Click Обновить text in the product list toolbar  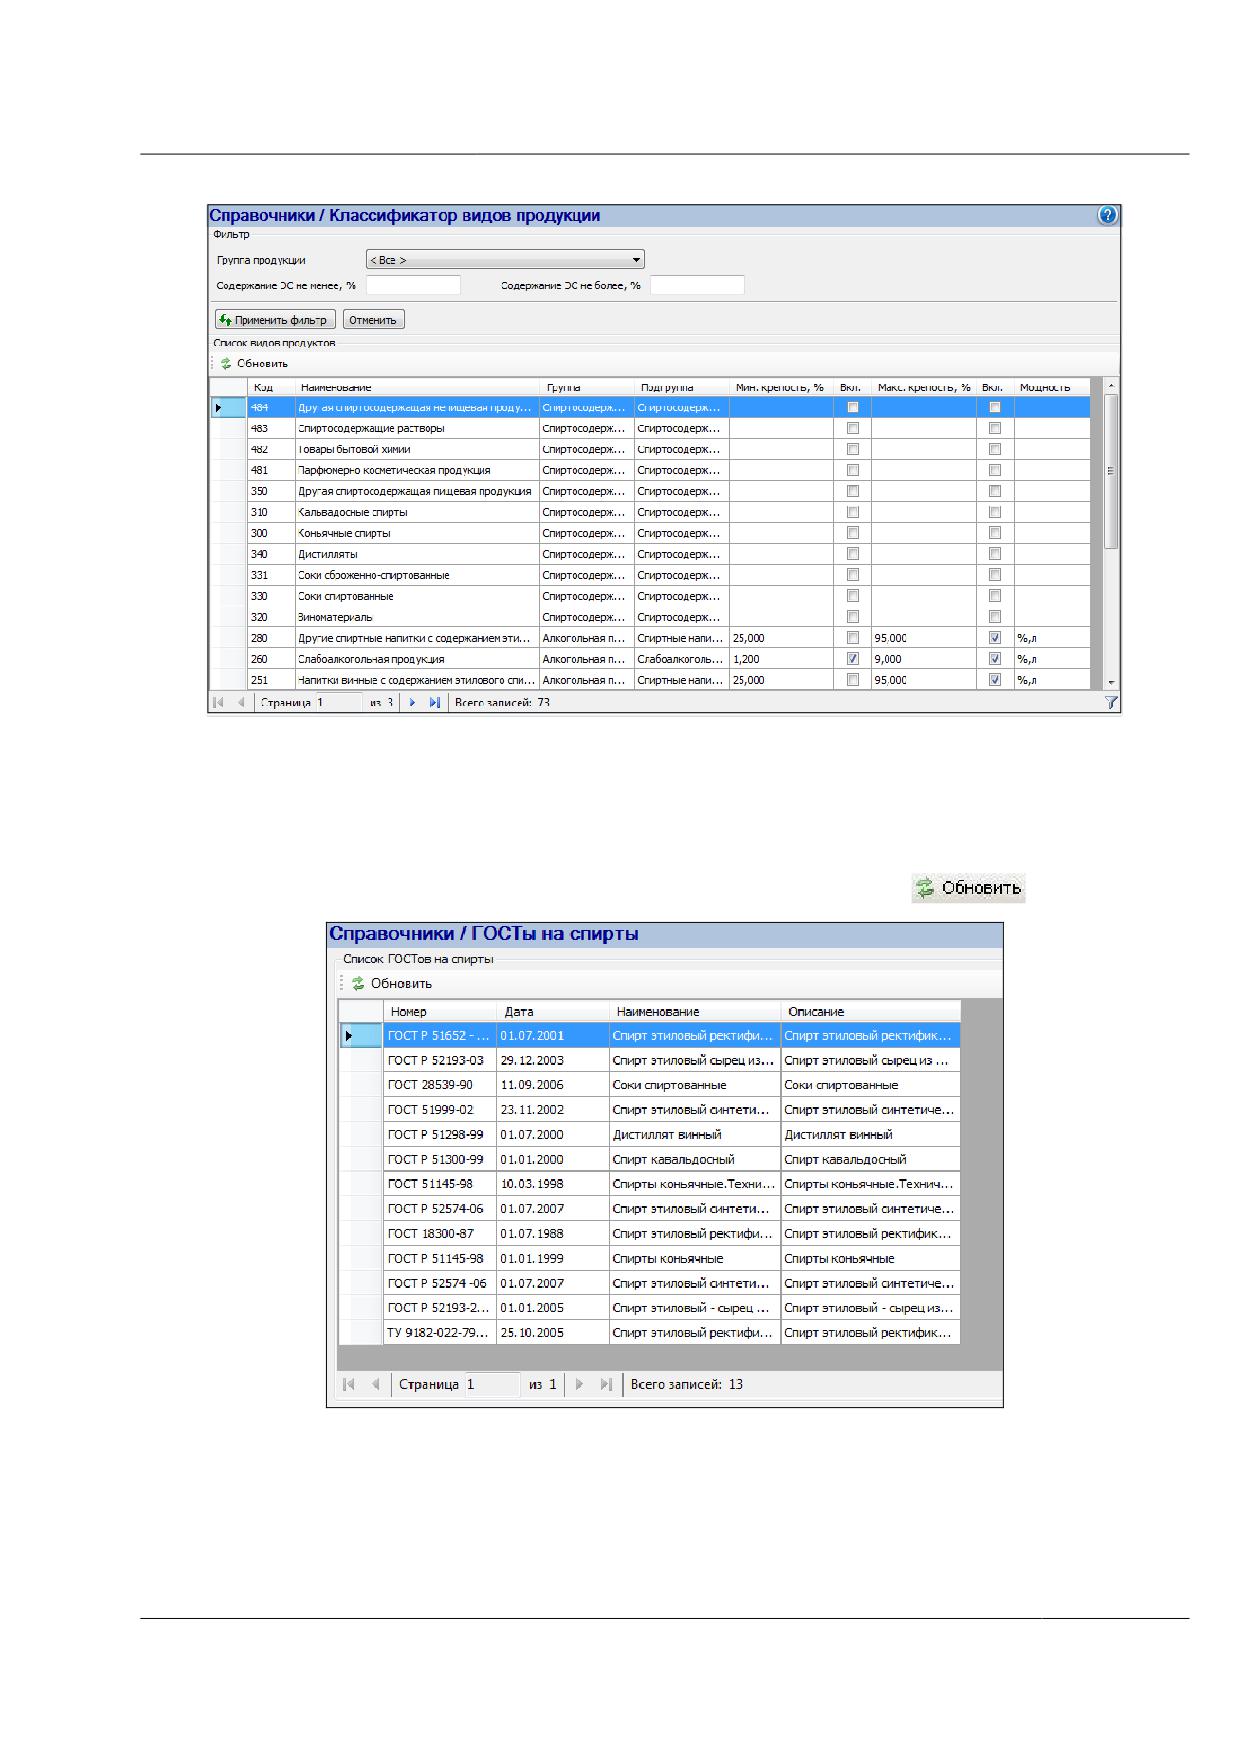click(x=262, y=363)
